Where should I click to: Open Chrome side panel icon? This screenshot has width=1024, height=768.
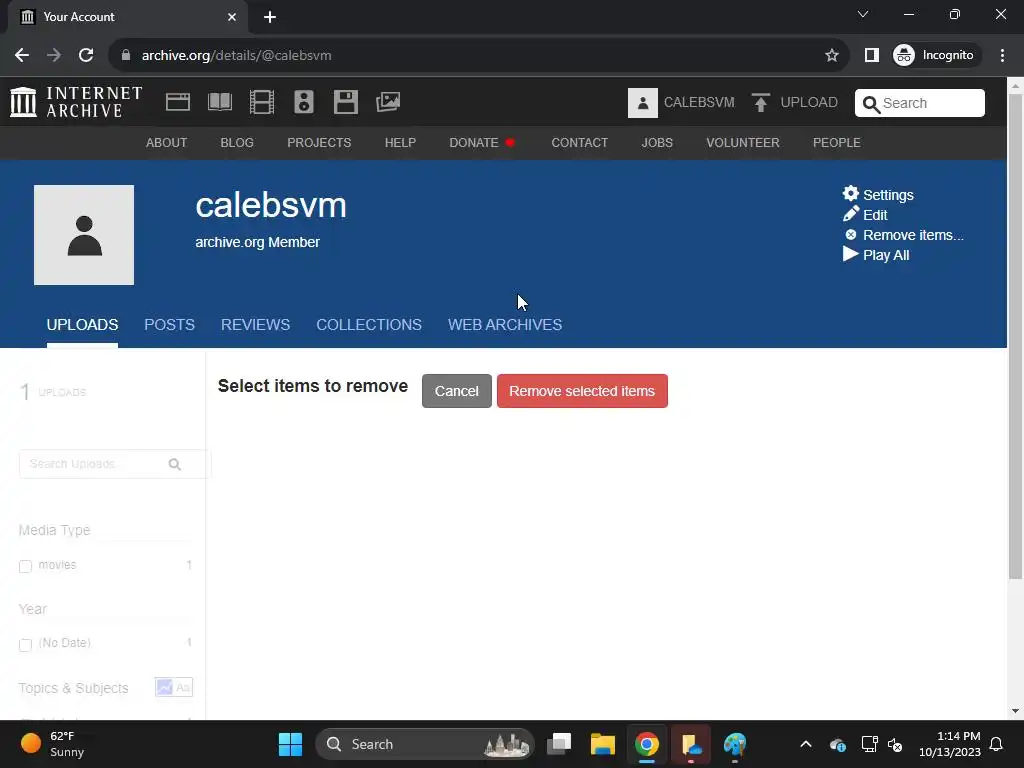[871, 56]
